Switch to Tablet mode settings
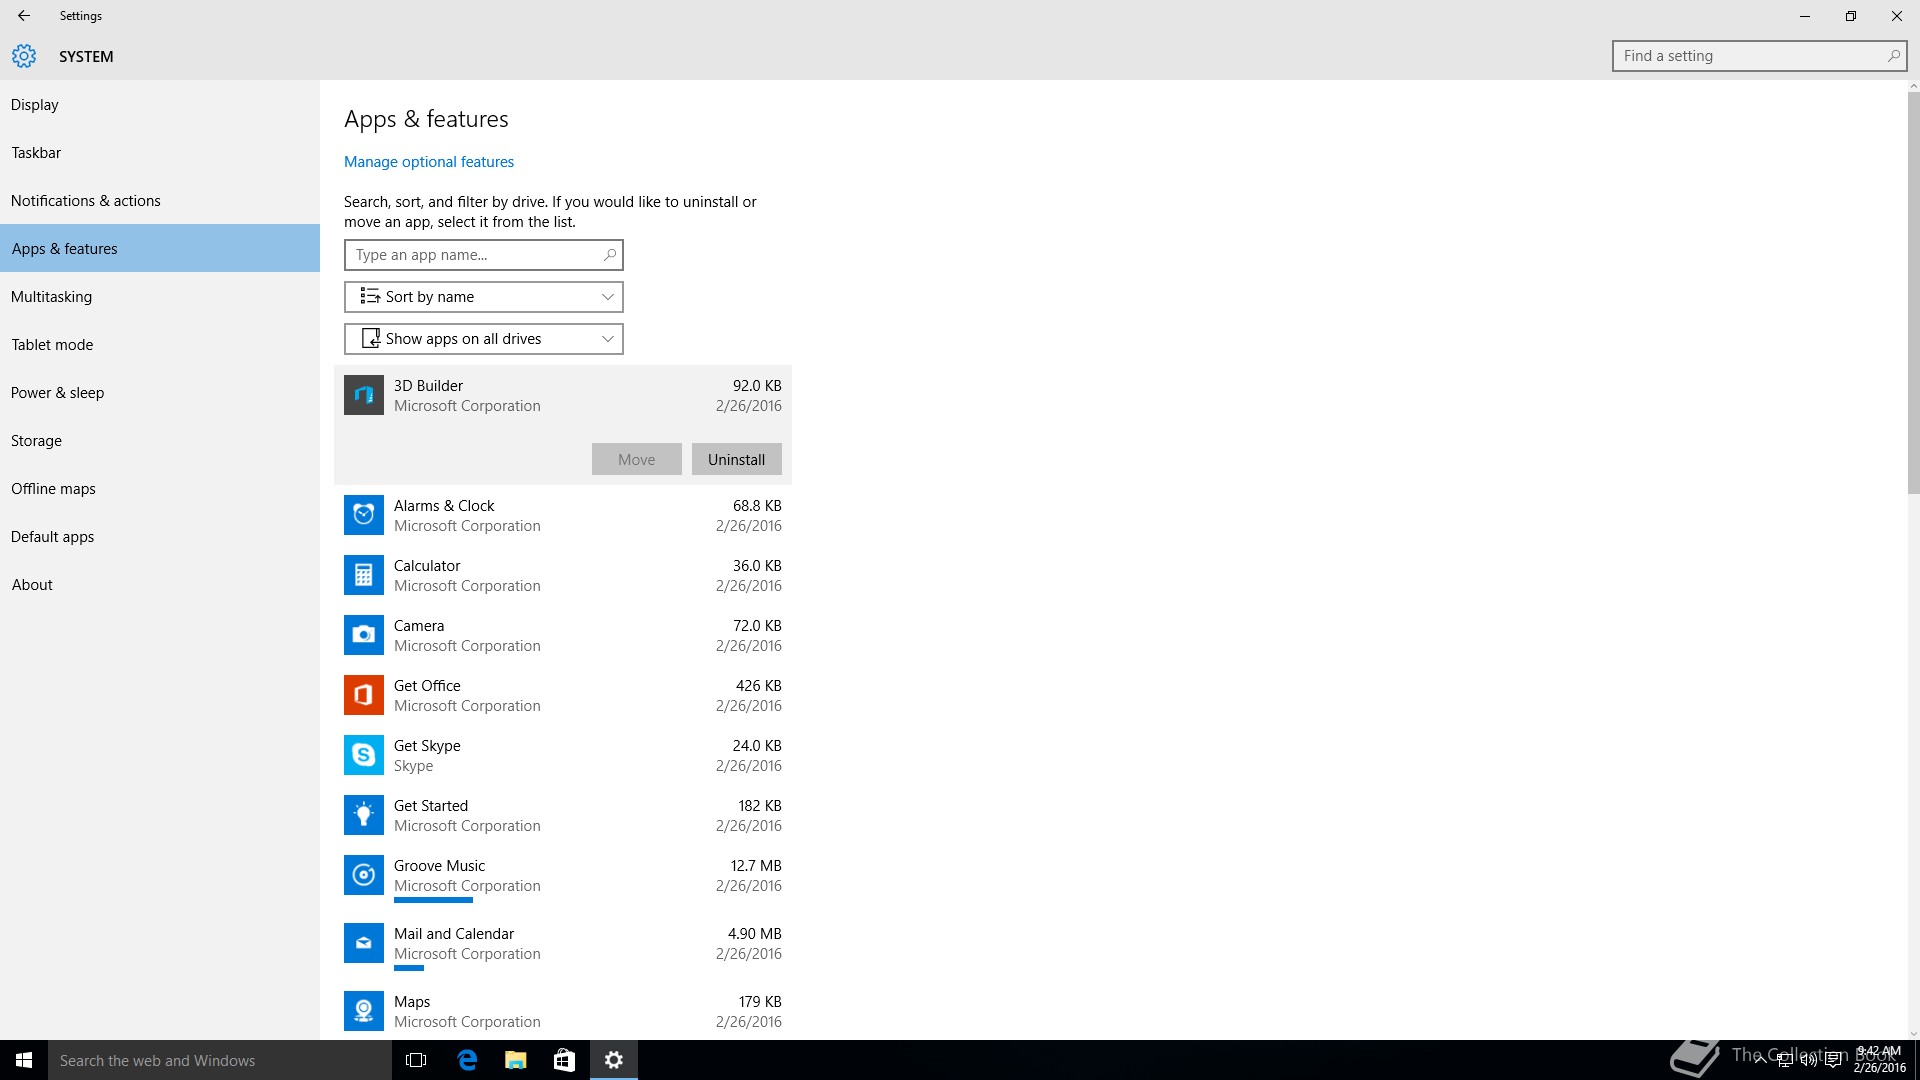 tap(160, 345)
